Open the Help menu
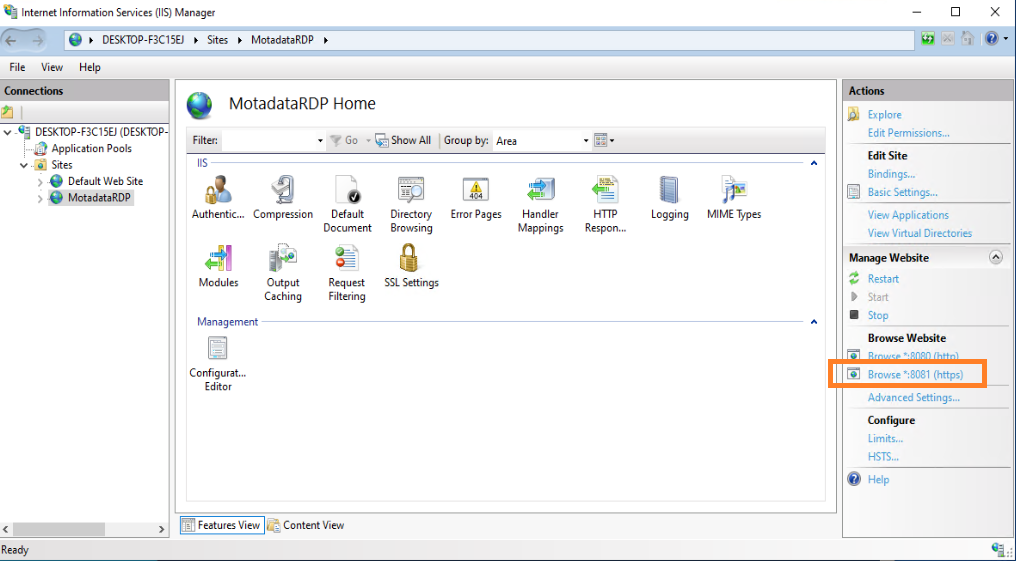This screenshot has width=1016, height=561. (x=90, y=67)
